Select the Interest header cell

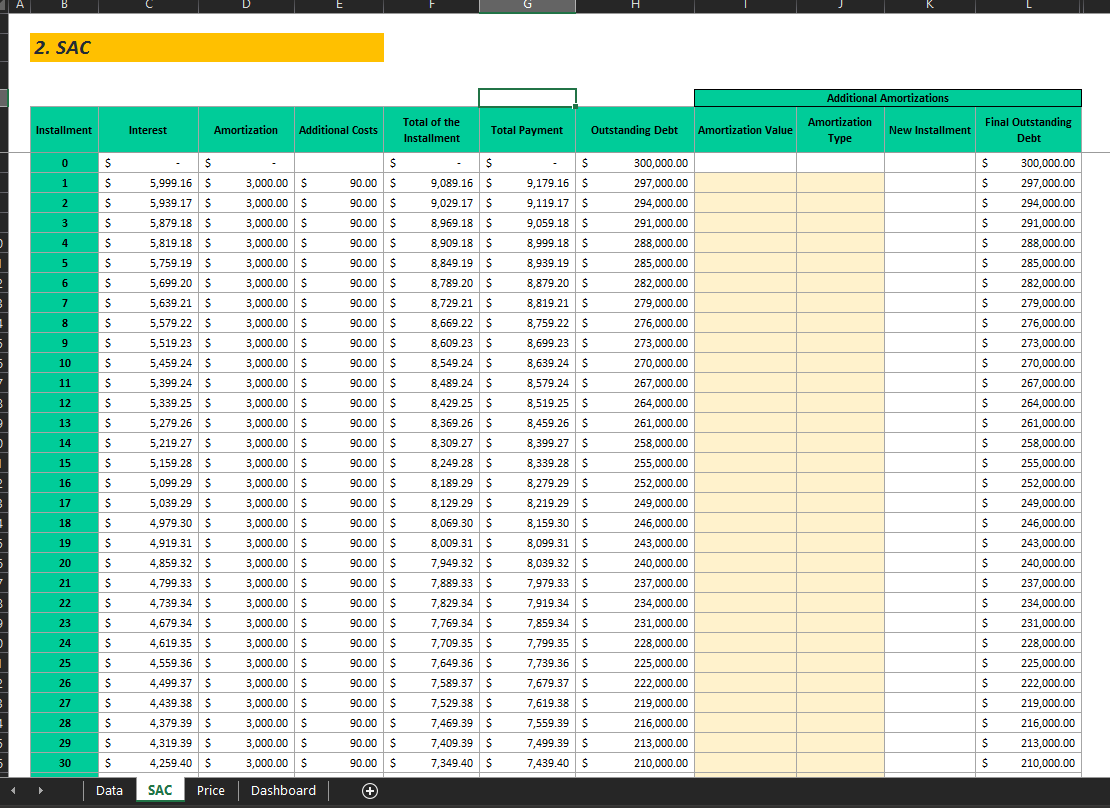[149, 130]
